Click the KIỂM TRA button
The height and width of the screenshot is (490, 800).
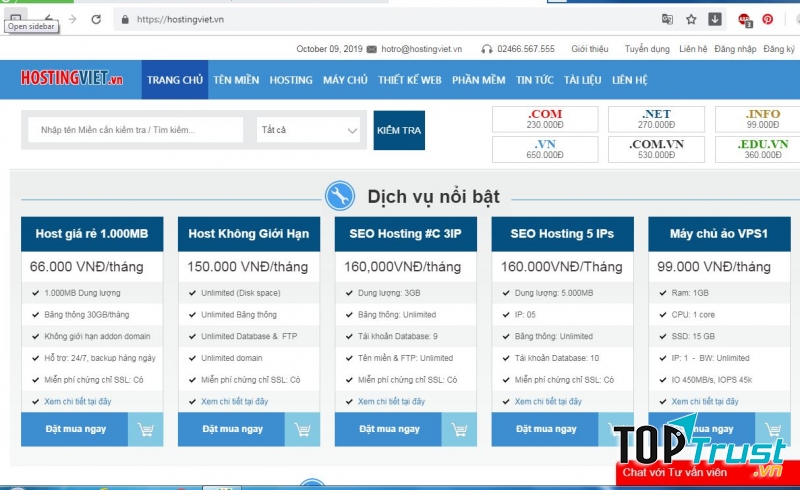[399, 130]
